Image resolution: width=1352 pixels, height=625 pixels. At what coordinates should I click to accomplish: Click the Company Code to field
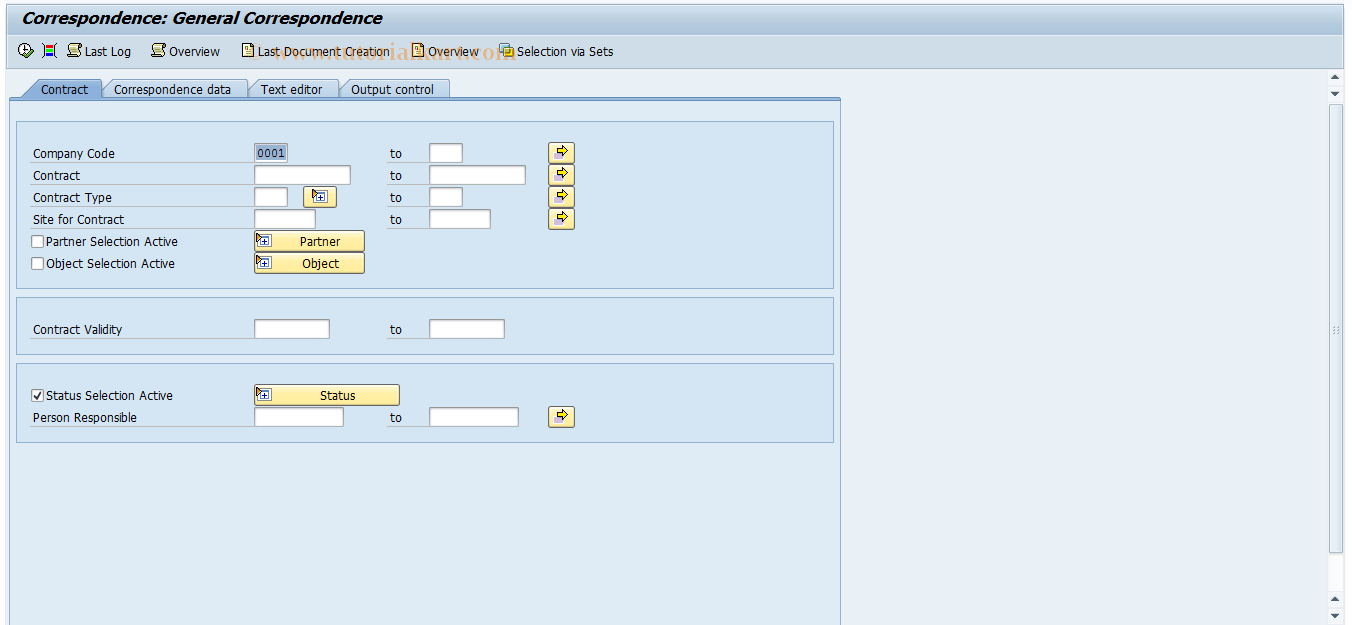pyautogui.click(x=446, y=153)
